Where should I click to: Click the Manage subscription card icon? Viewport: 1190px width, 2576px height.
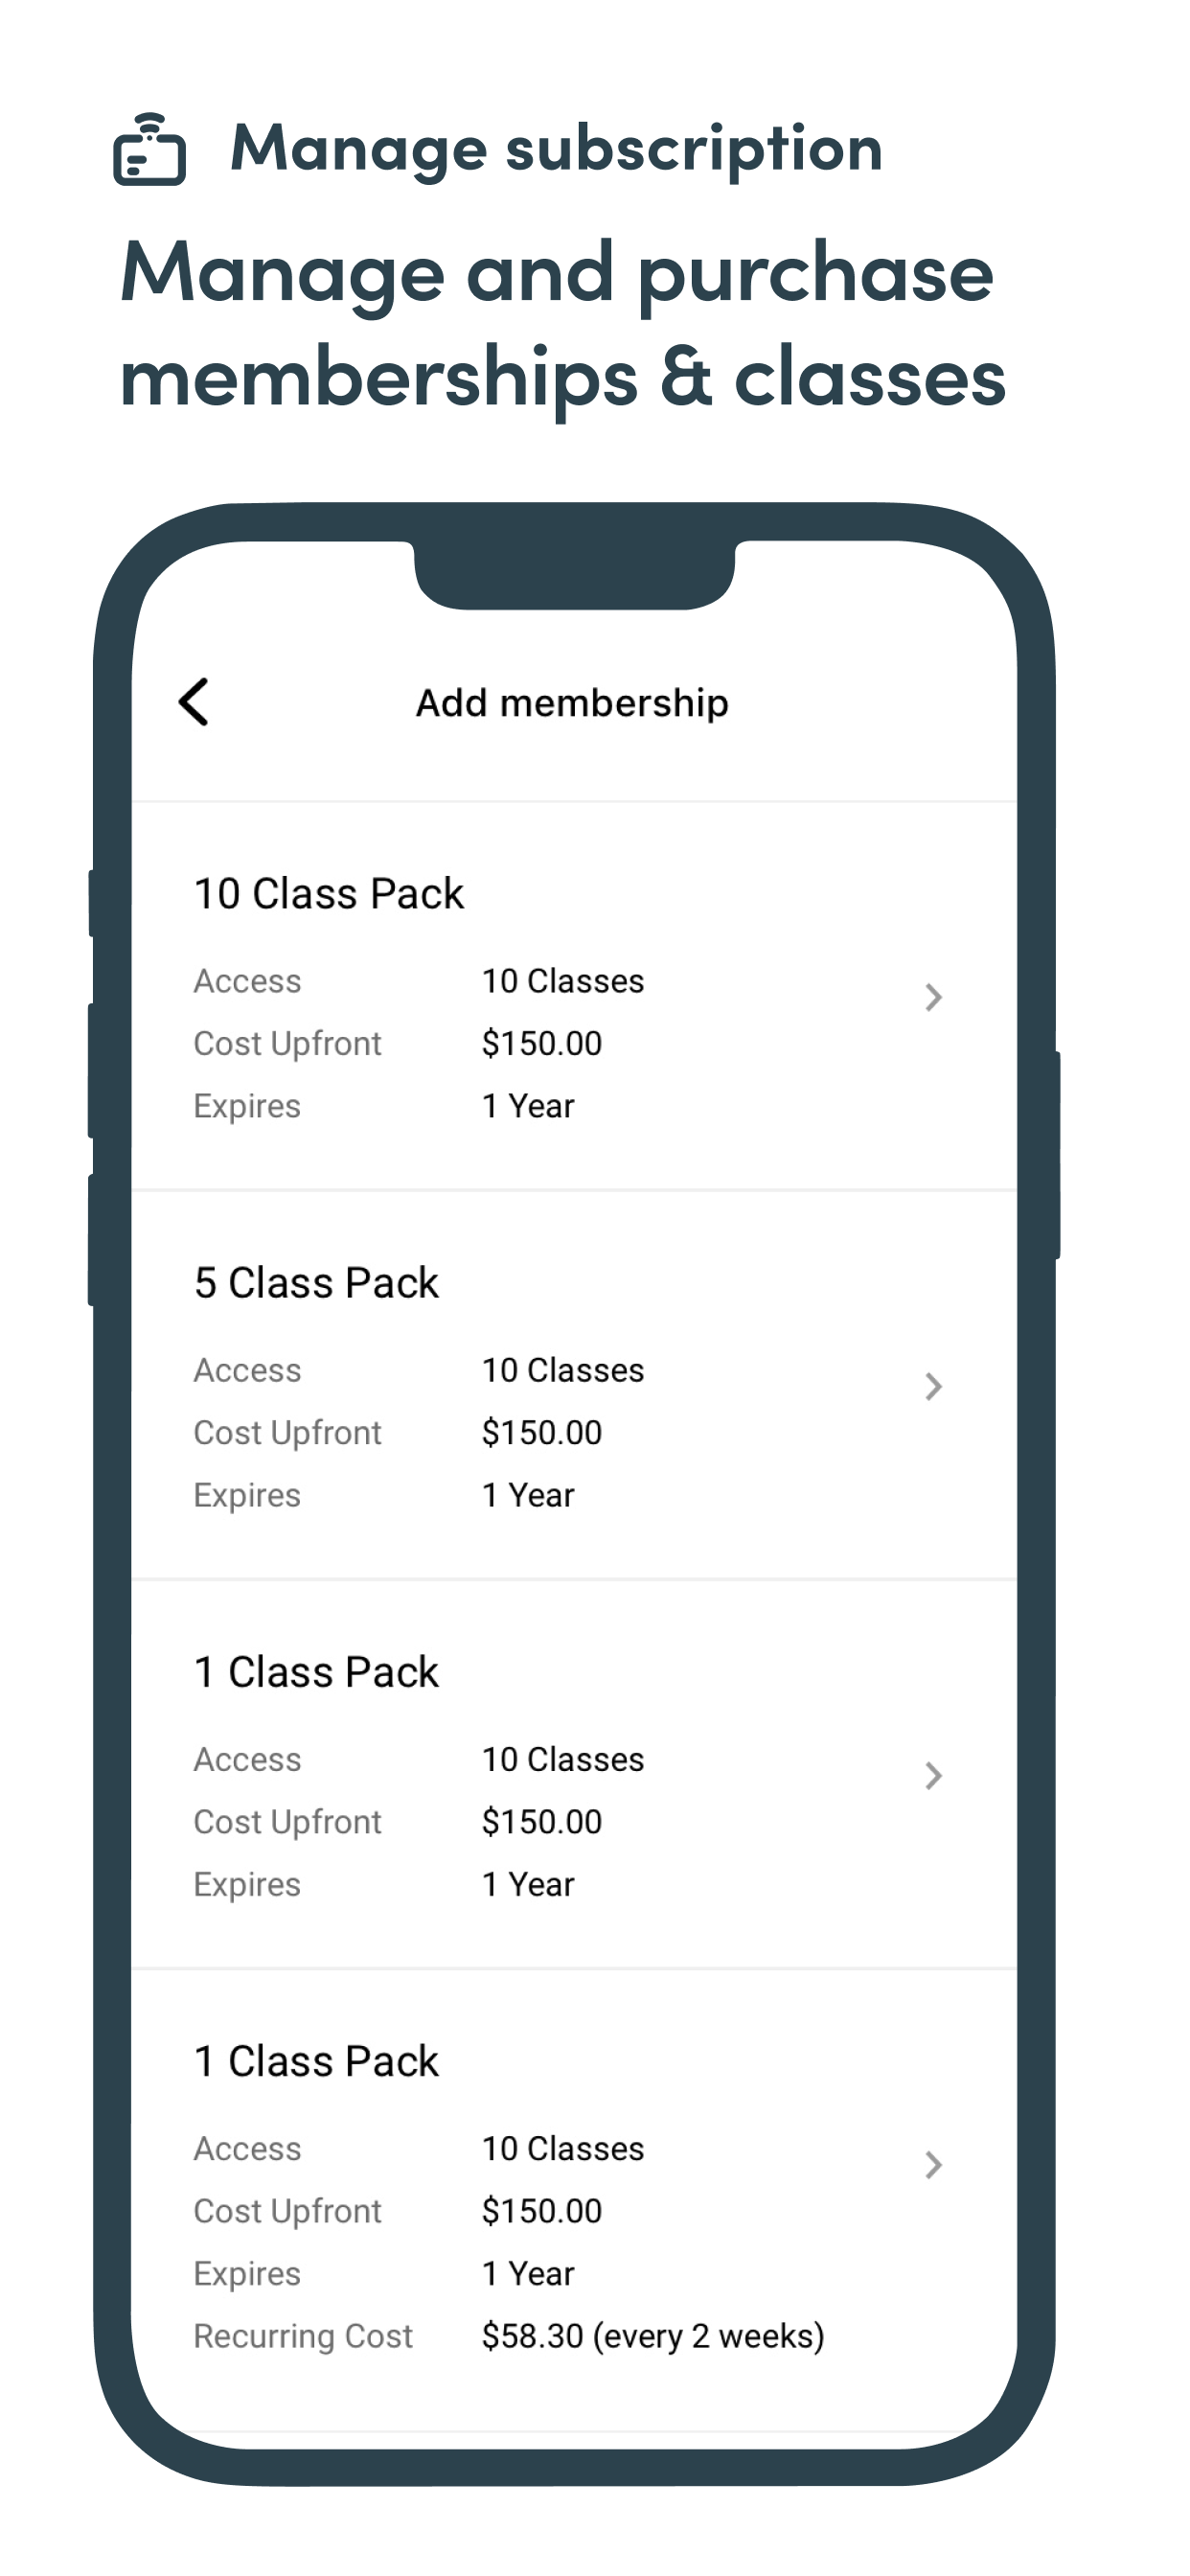[x=149, y=149]
